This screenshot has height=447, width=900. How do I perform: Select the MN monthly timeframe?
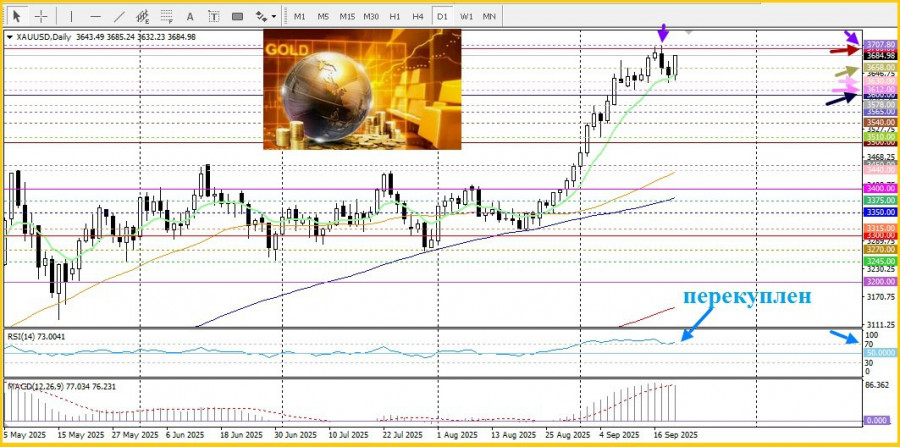[x=489, y=16]
